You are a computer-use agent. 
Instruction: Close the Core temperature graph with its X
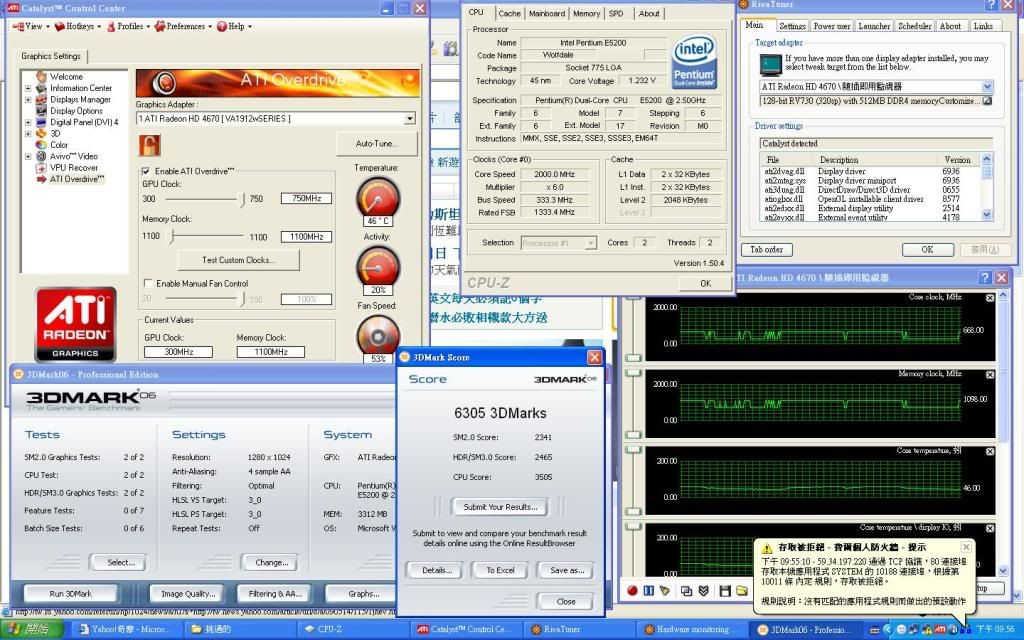pos(990,451)
